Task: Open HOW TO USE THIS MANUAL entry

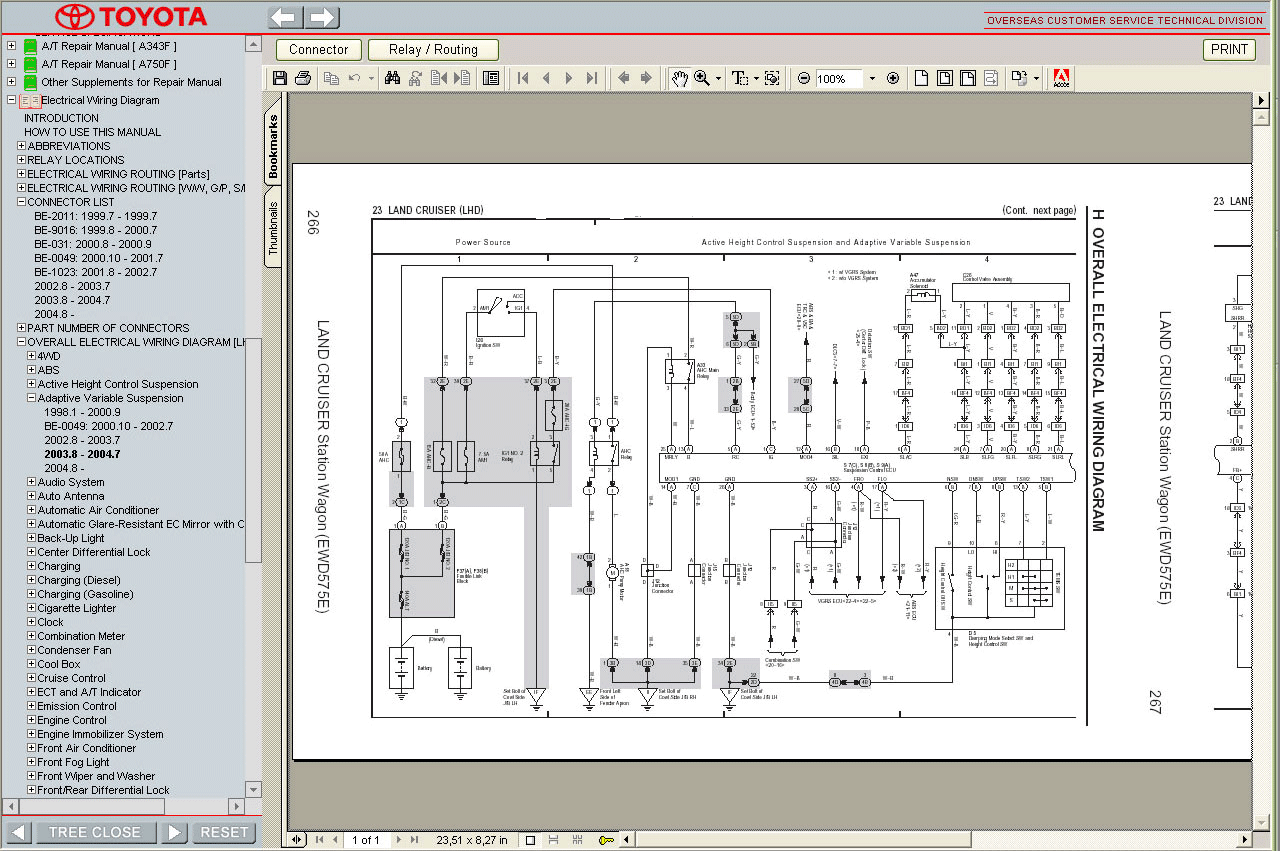Action: (x=92, y=132)
